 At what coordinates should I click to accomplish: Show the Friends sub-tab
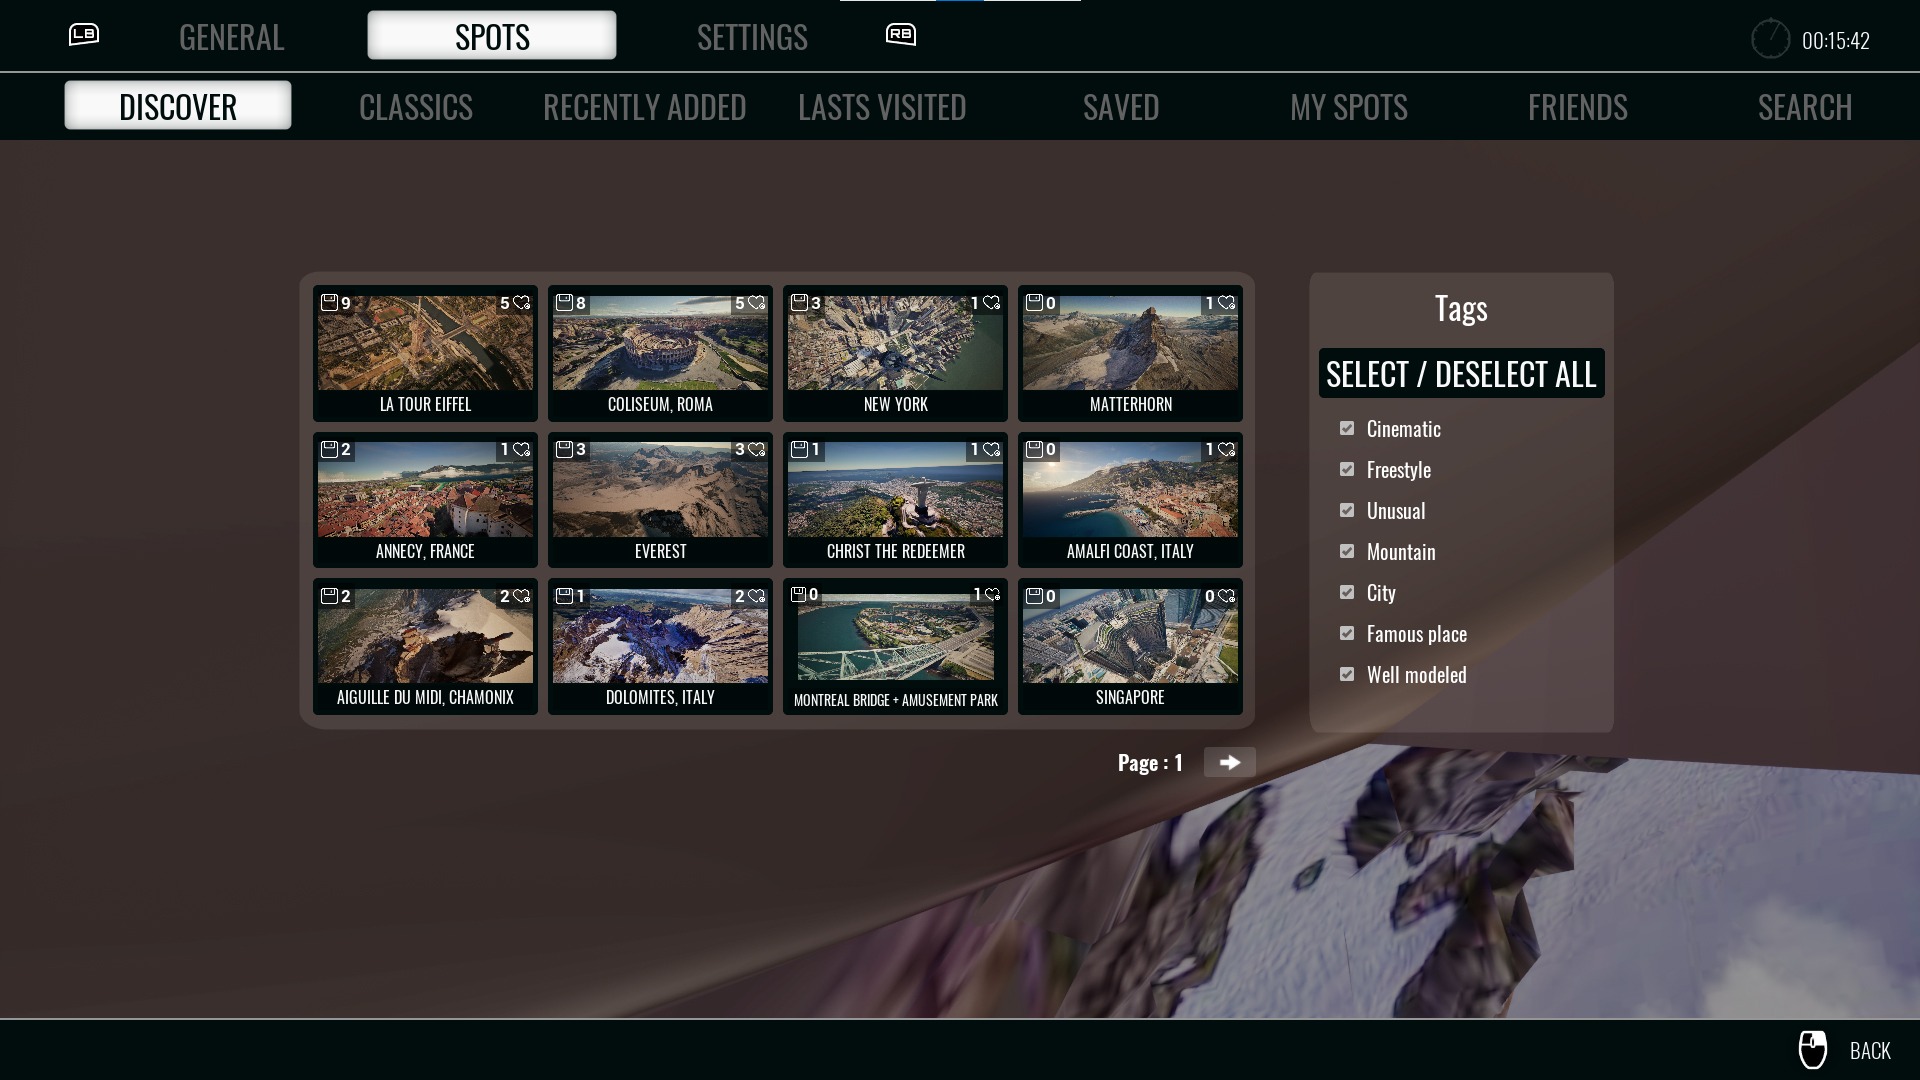point(1578,107)
